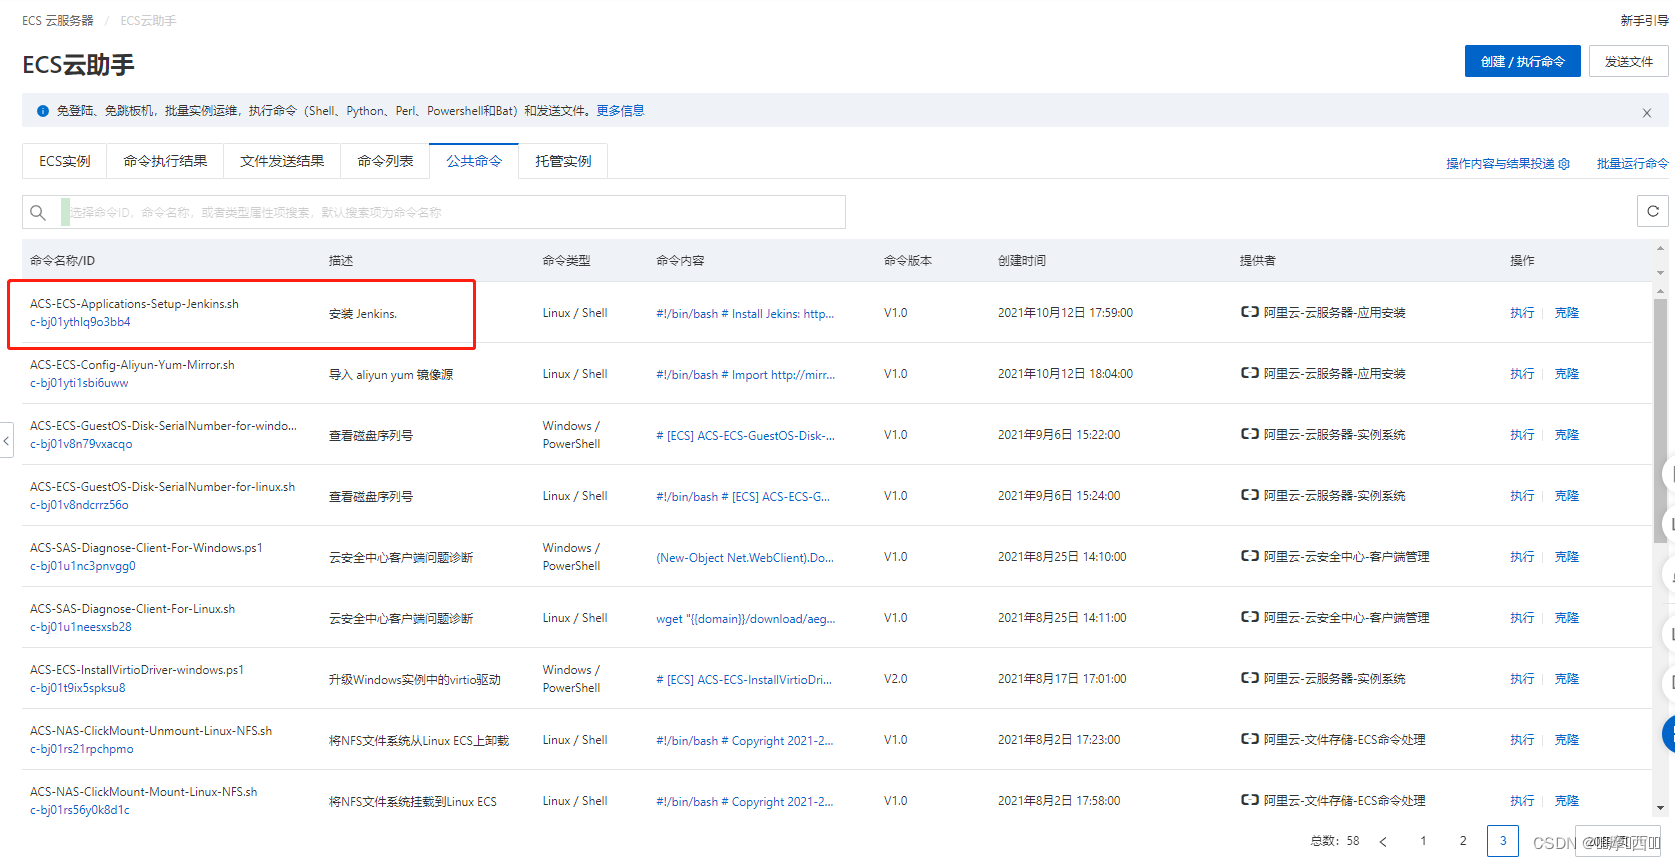Open the 更多信息 link
The height and width of the screenshot is (861, 1675).
click(620, 111)
